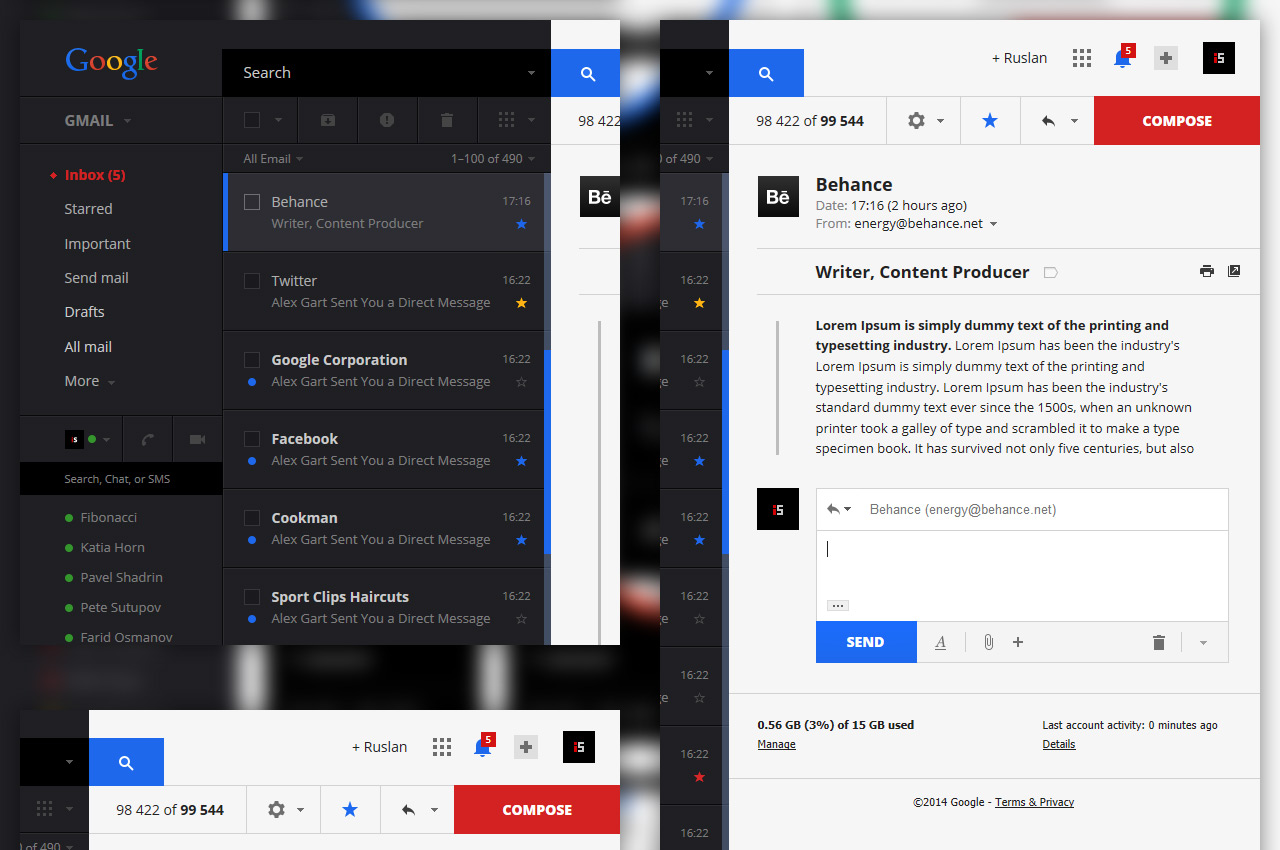Click the Search, Chat, or SMS field
1280x850 pixels.
(x=120, y=479)
